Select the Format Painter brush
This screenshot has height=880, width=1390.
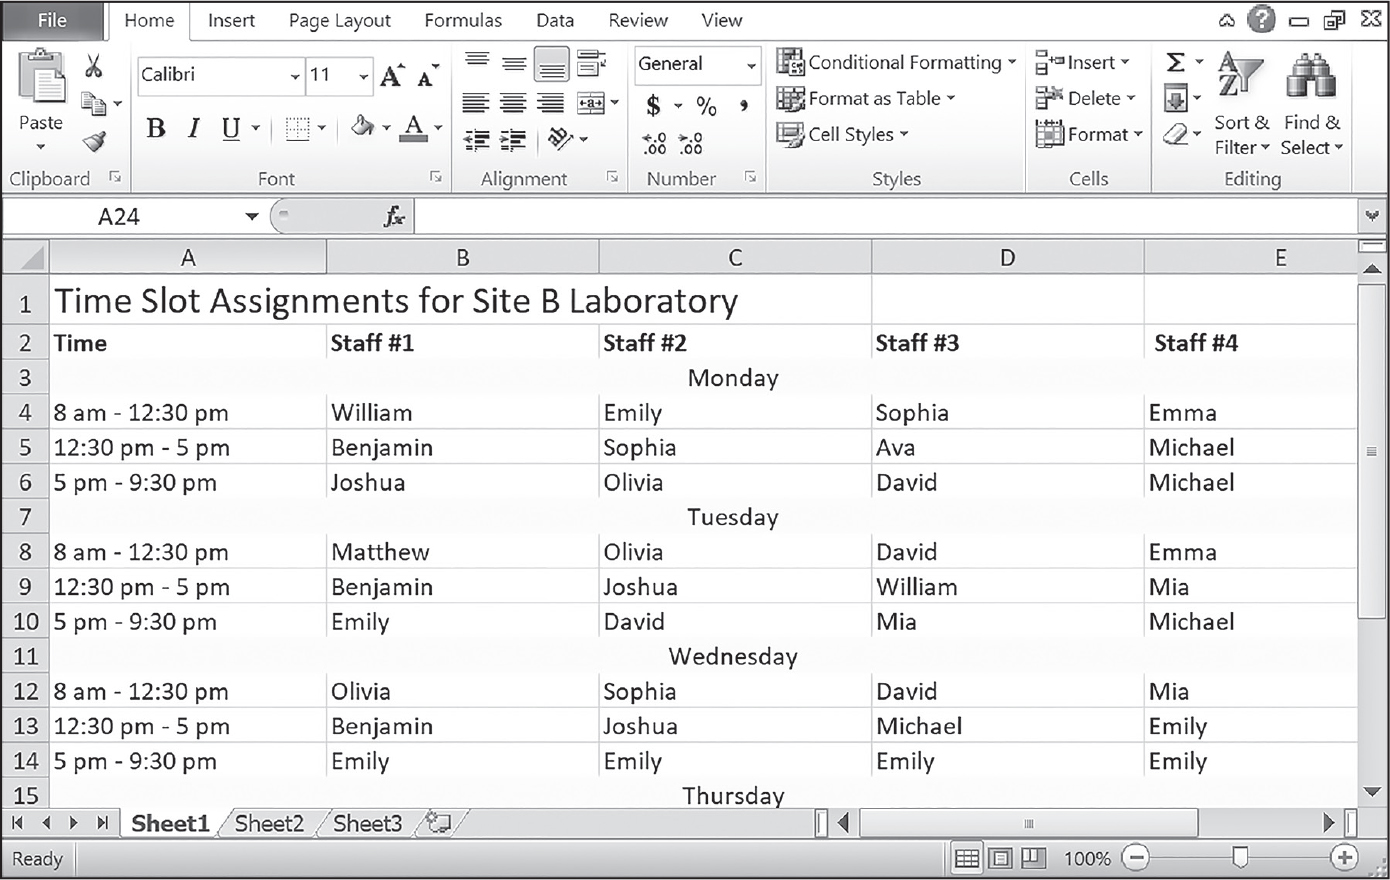click(x=94, y=141)
